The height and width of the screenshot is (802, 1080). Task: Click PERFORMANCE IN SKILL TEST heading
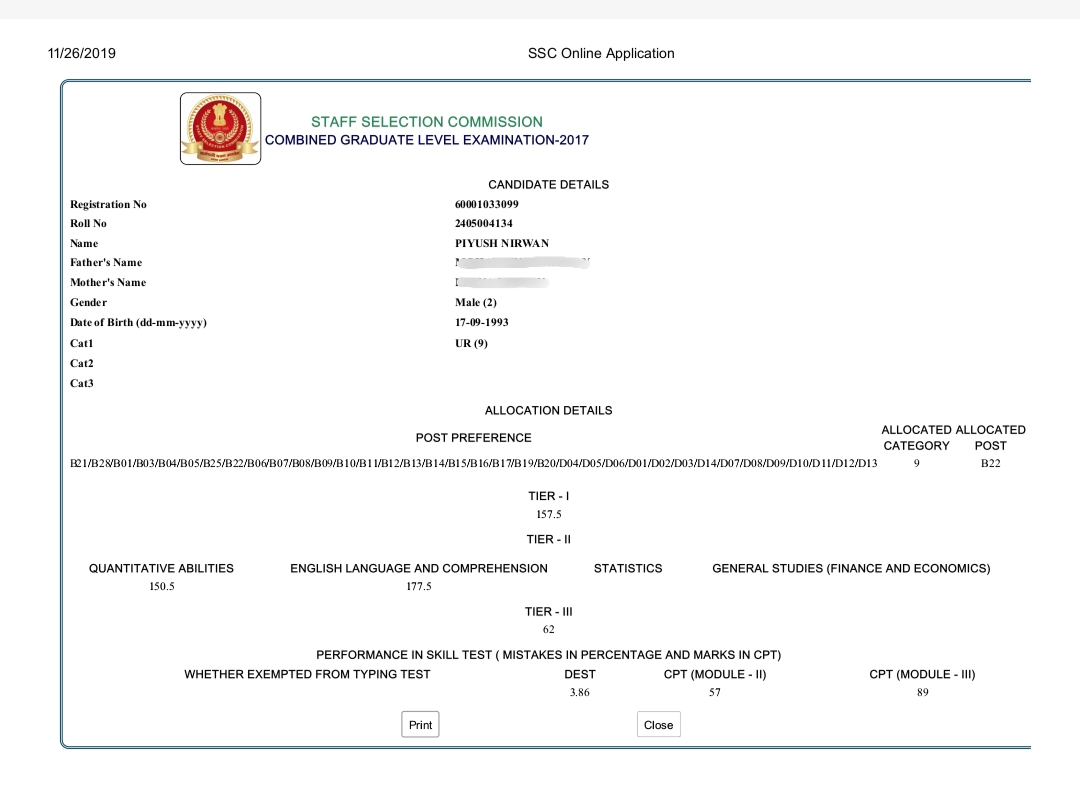point(549,655)
